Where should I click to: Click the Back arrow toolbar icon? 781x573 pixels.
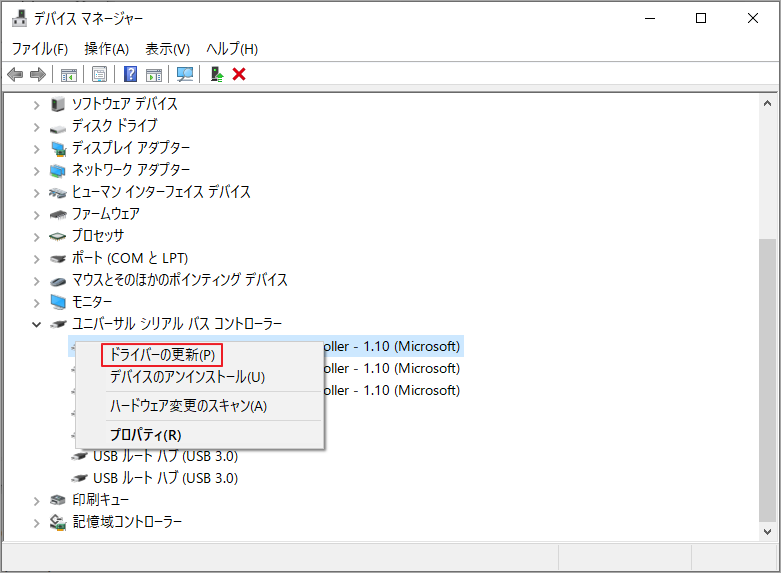(x=15, y=75)
